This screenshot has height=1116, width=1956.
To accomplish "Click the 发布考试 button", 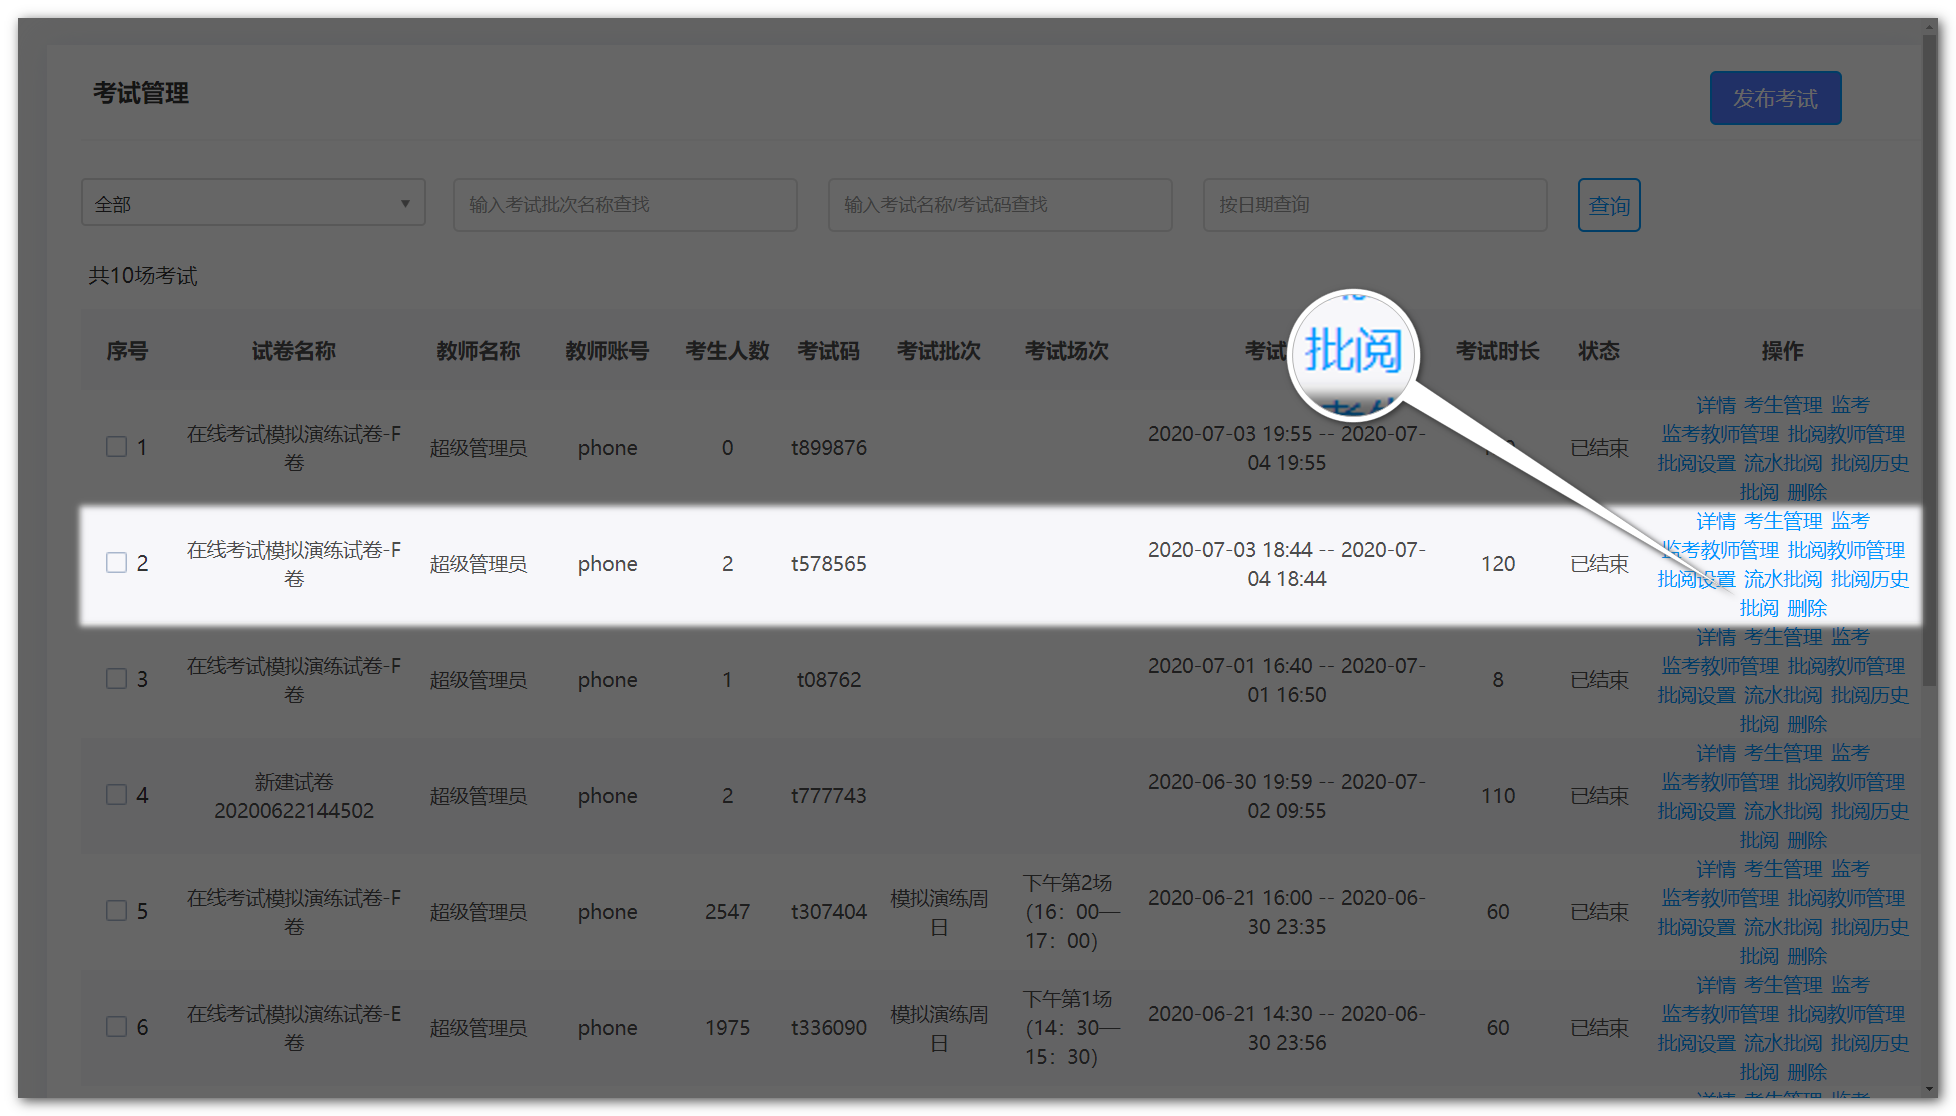I will [1774, 98].
